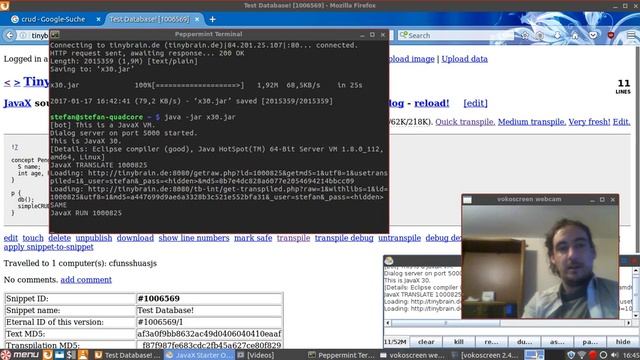Click the Firefox home icon
The image size is (640, 360).
(x=575, y=36)
